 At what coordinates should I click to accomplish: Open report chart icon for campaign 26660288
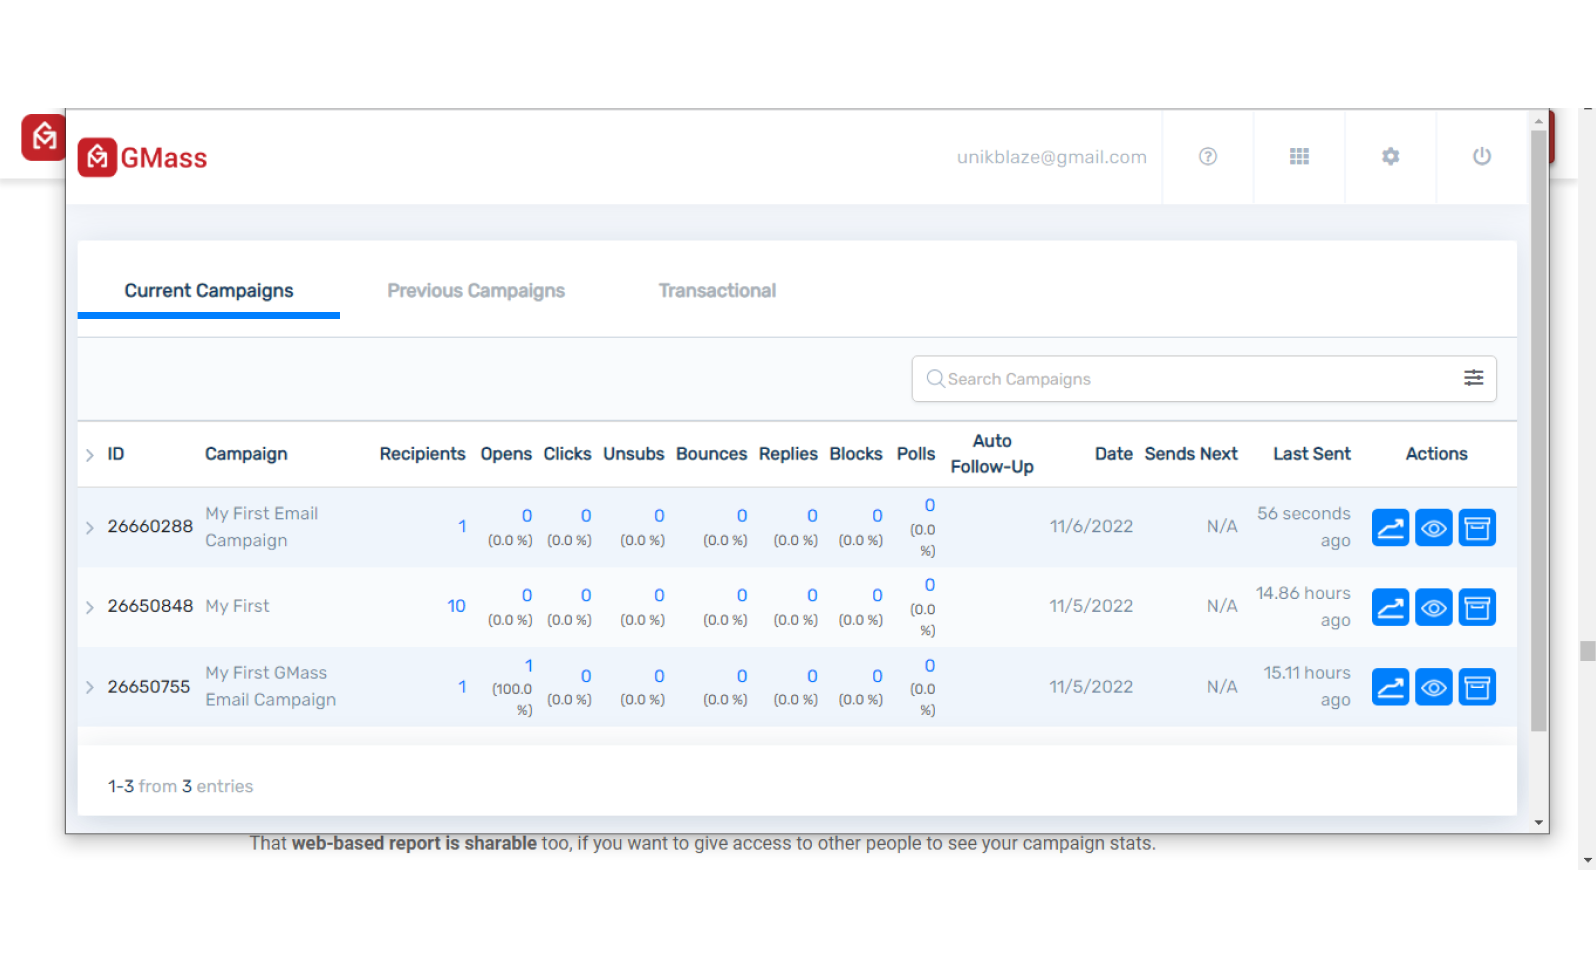[x=1390, y=527]
